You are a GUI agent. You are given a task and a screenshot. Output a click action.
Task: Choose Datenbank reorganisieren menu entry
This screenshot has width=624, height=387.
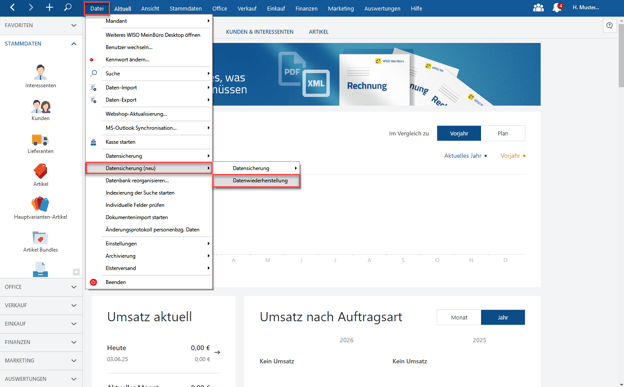149,180
